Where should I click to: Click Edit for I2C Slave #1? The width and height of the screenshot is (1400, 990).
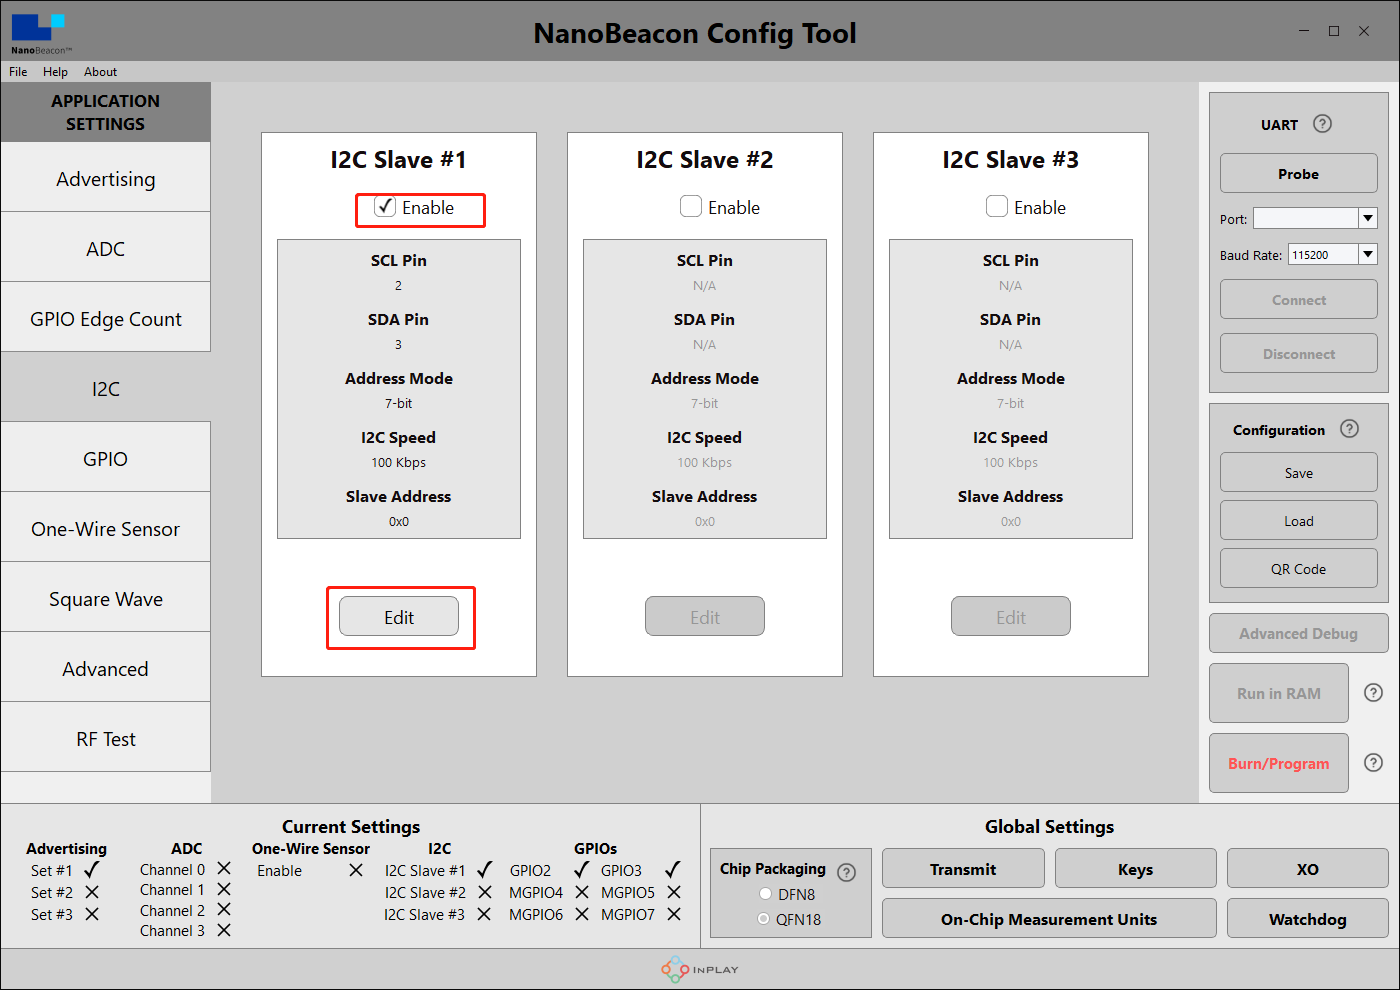399,617
